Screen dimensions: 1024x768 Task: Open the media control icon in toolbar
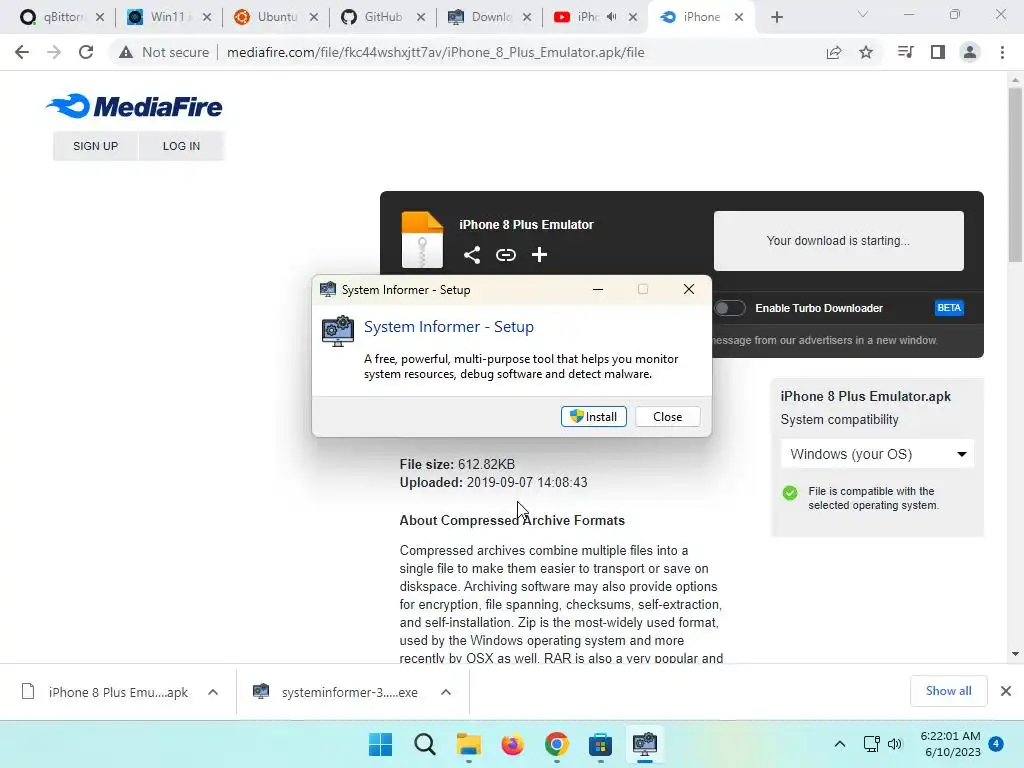pyautogui.click(x=905, y=52)
